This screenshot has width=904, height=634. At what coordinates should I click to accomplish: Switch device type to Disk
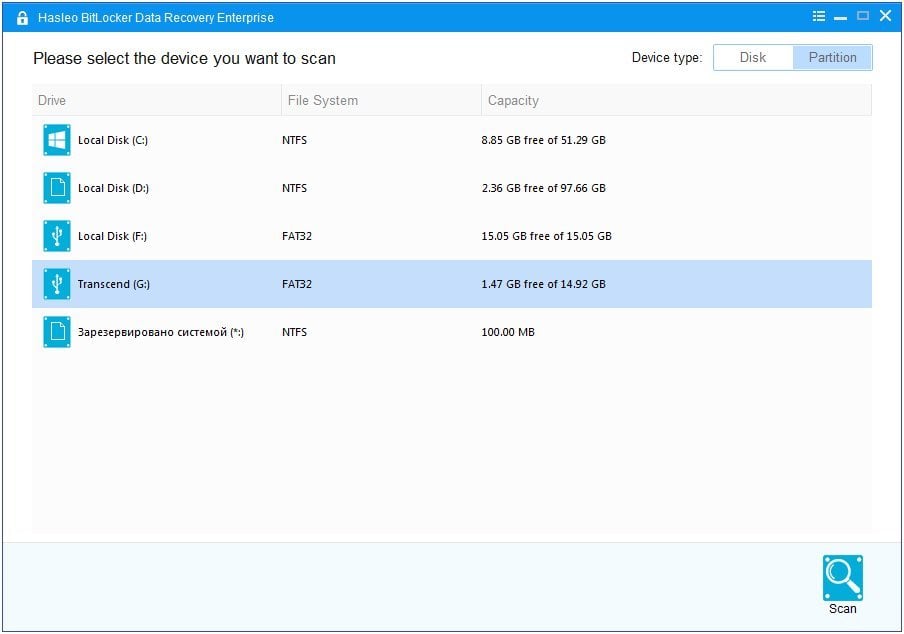click(x=752, y=57)
